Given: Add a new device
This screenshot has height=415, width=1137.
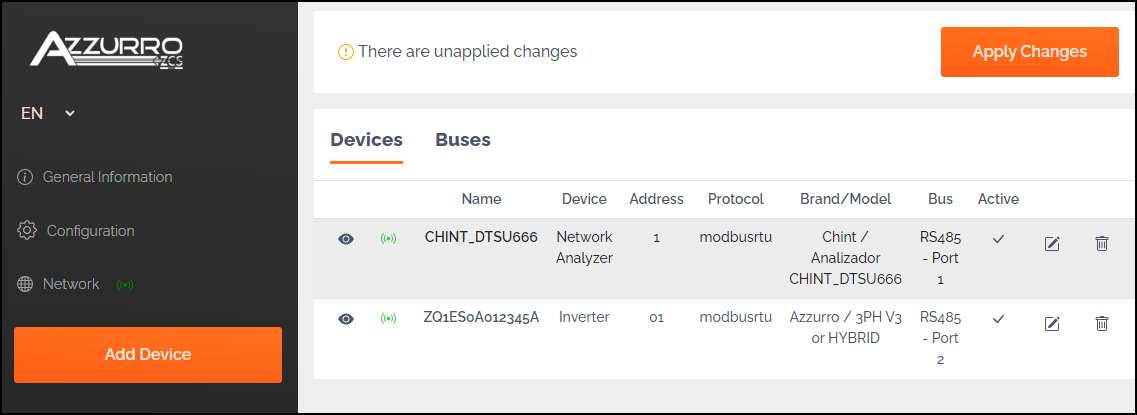Looking at the screenshot, I should (148, 355).
